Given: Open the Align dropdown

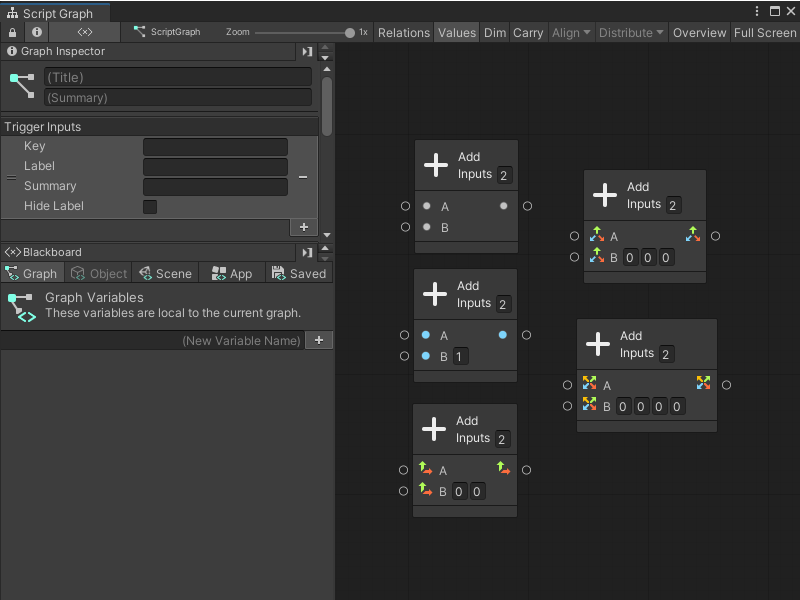Looking at the screenshot, I should [571, 32].
